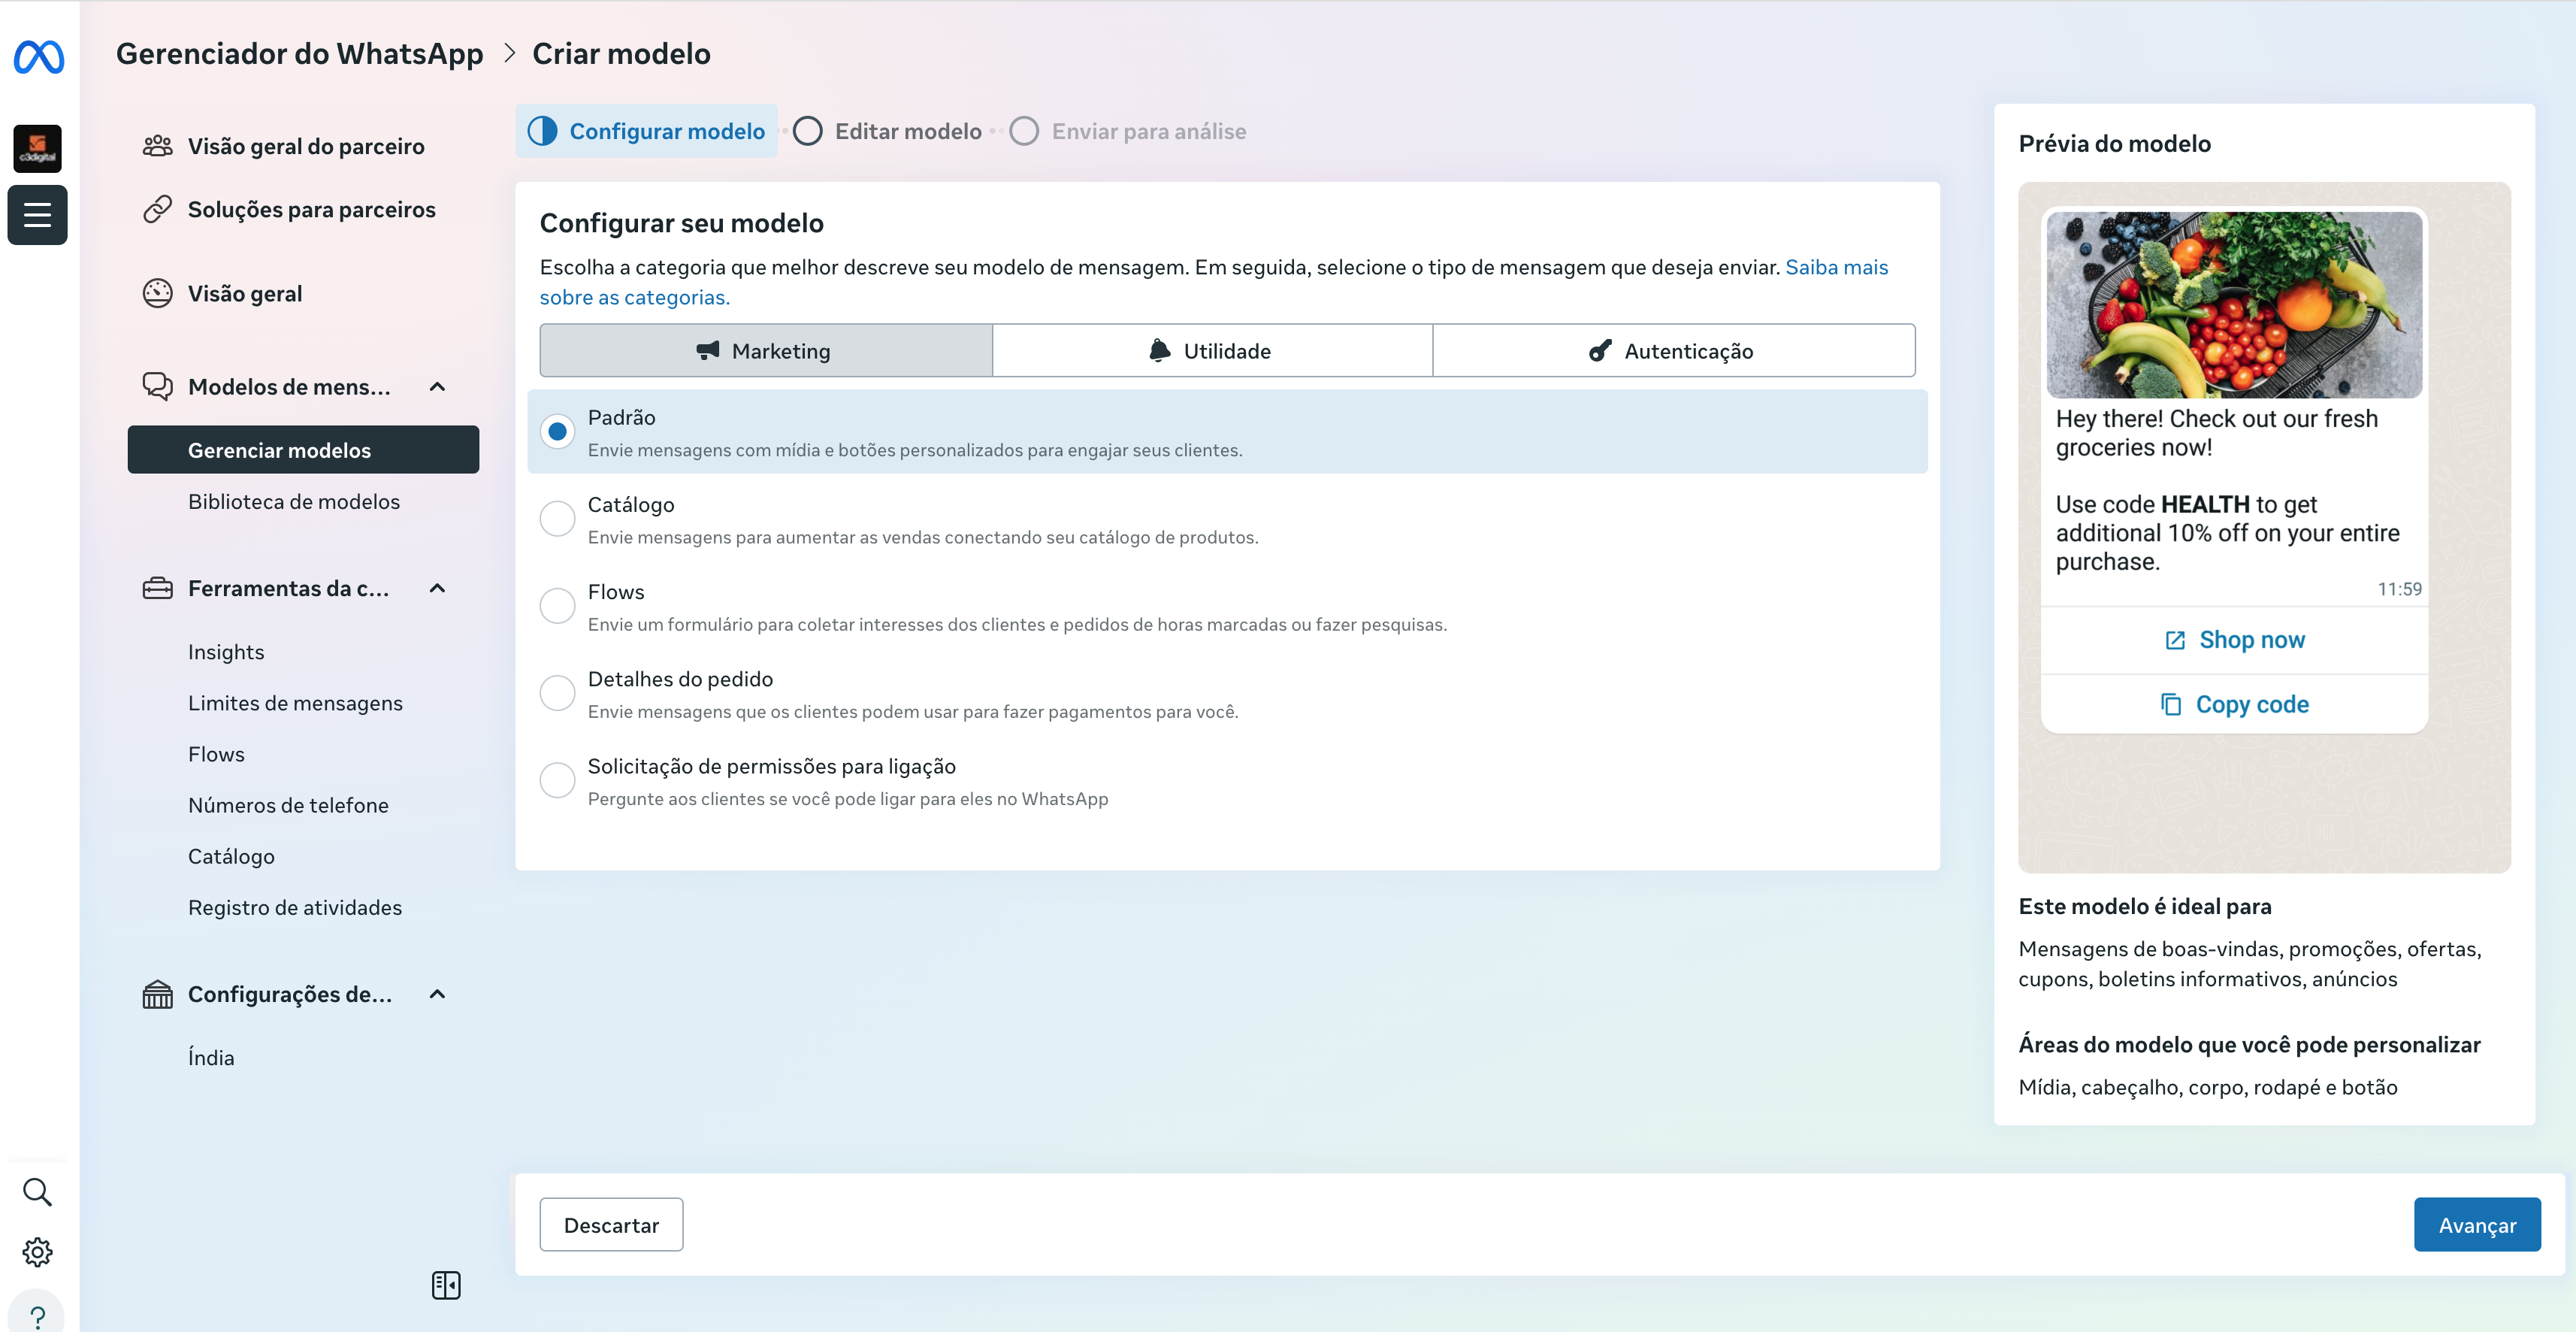Select the Flows radio button

557,605
